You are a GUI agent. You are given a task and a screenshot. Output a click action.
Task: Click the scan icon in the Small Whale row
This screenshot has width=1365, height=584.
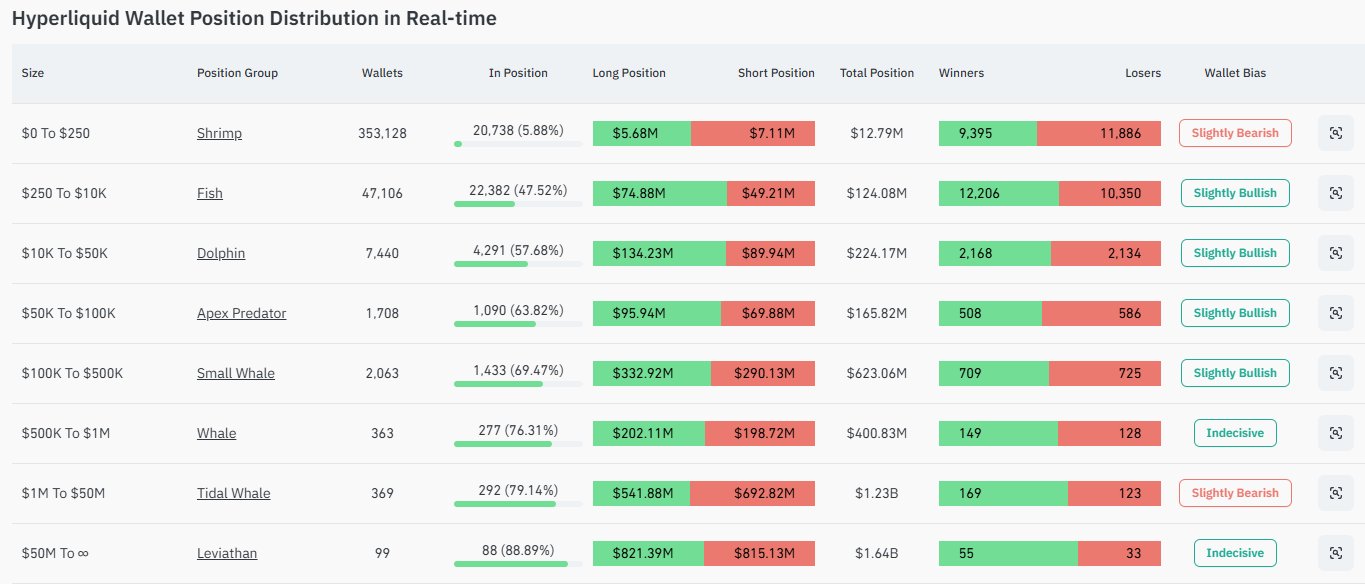tap(1335, 373)
